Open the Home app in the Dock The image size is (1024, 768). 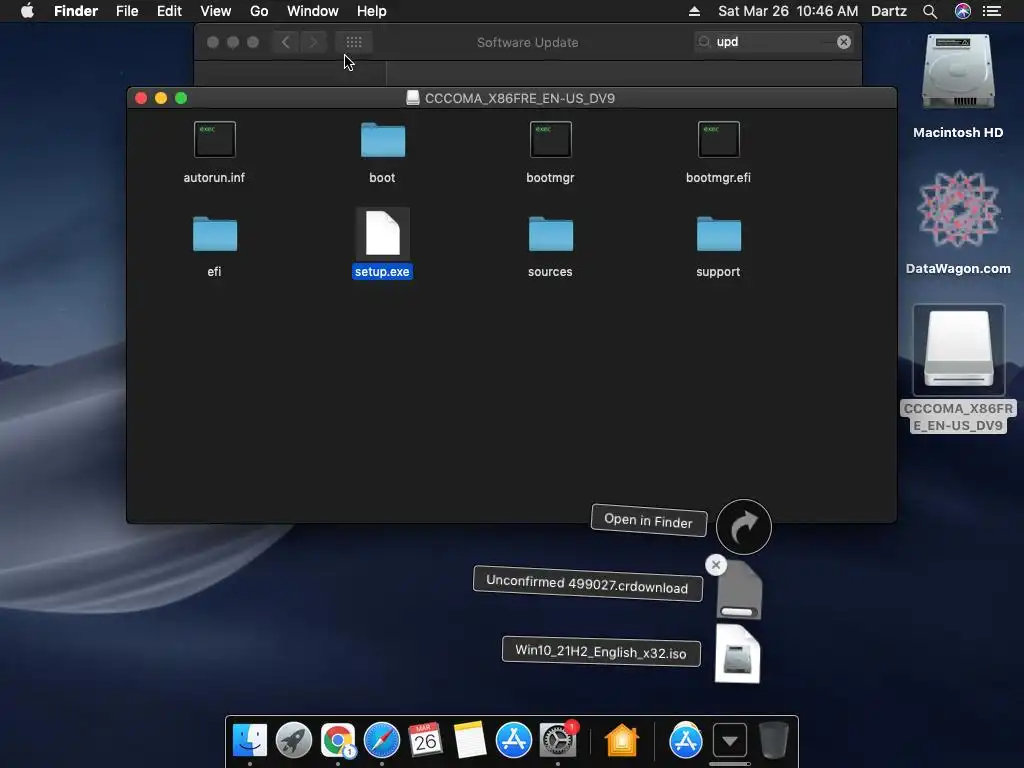[x=621, y=740]
